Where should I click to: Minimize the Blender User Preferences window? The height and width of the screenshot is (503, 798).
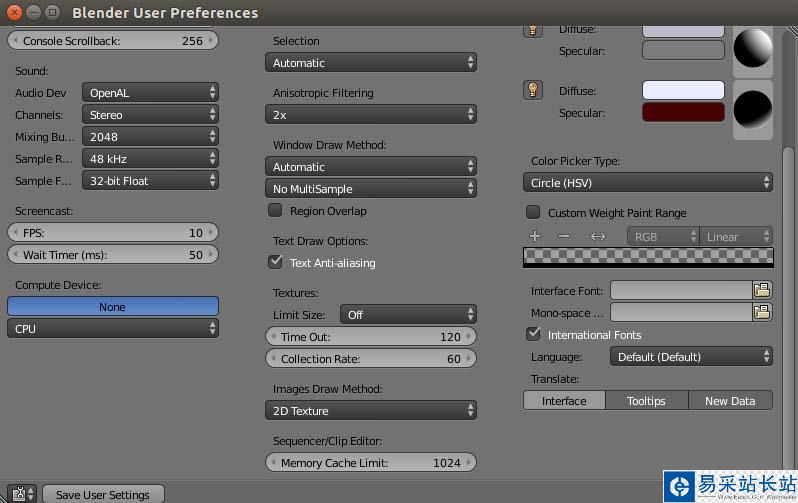click(33, 12)
